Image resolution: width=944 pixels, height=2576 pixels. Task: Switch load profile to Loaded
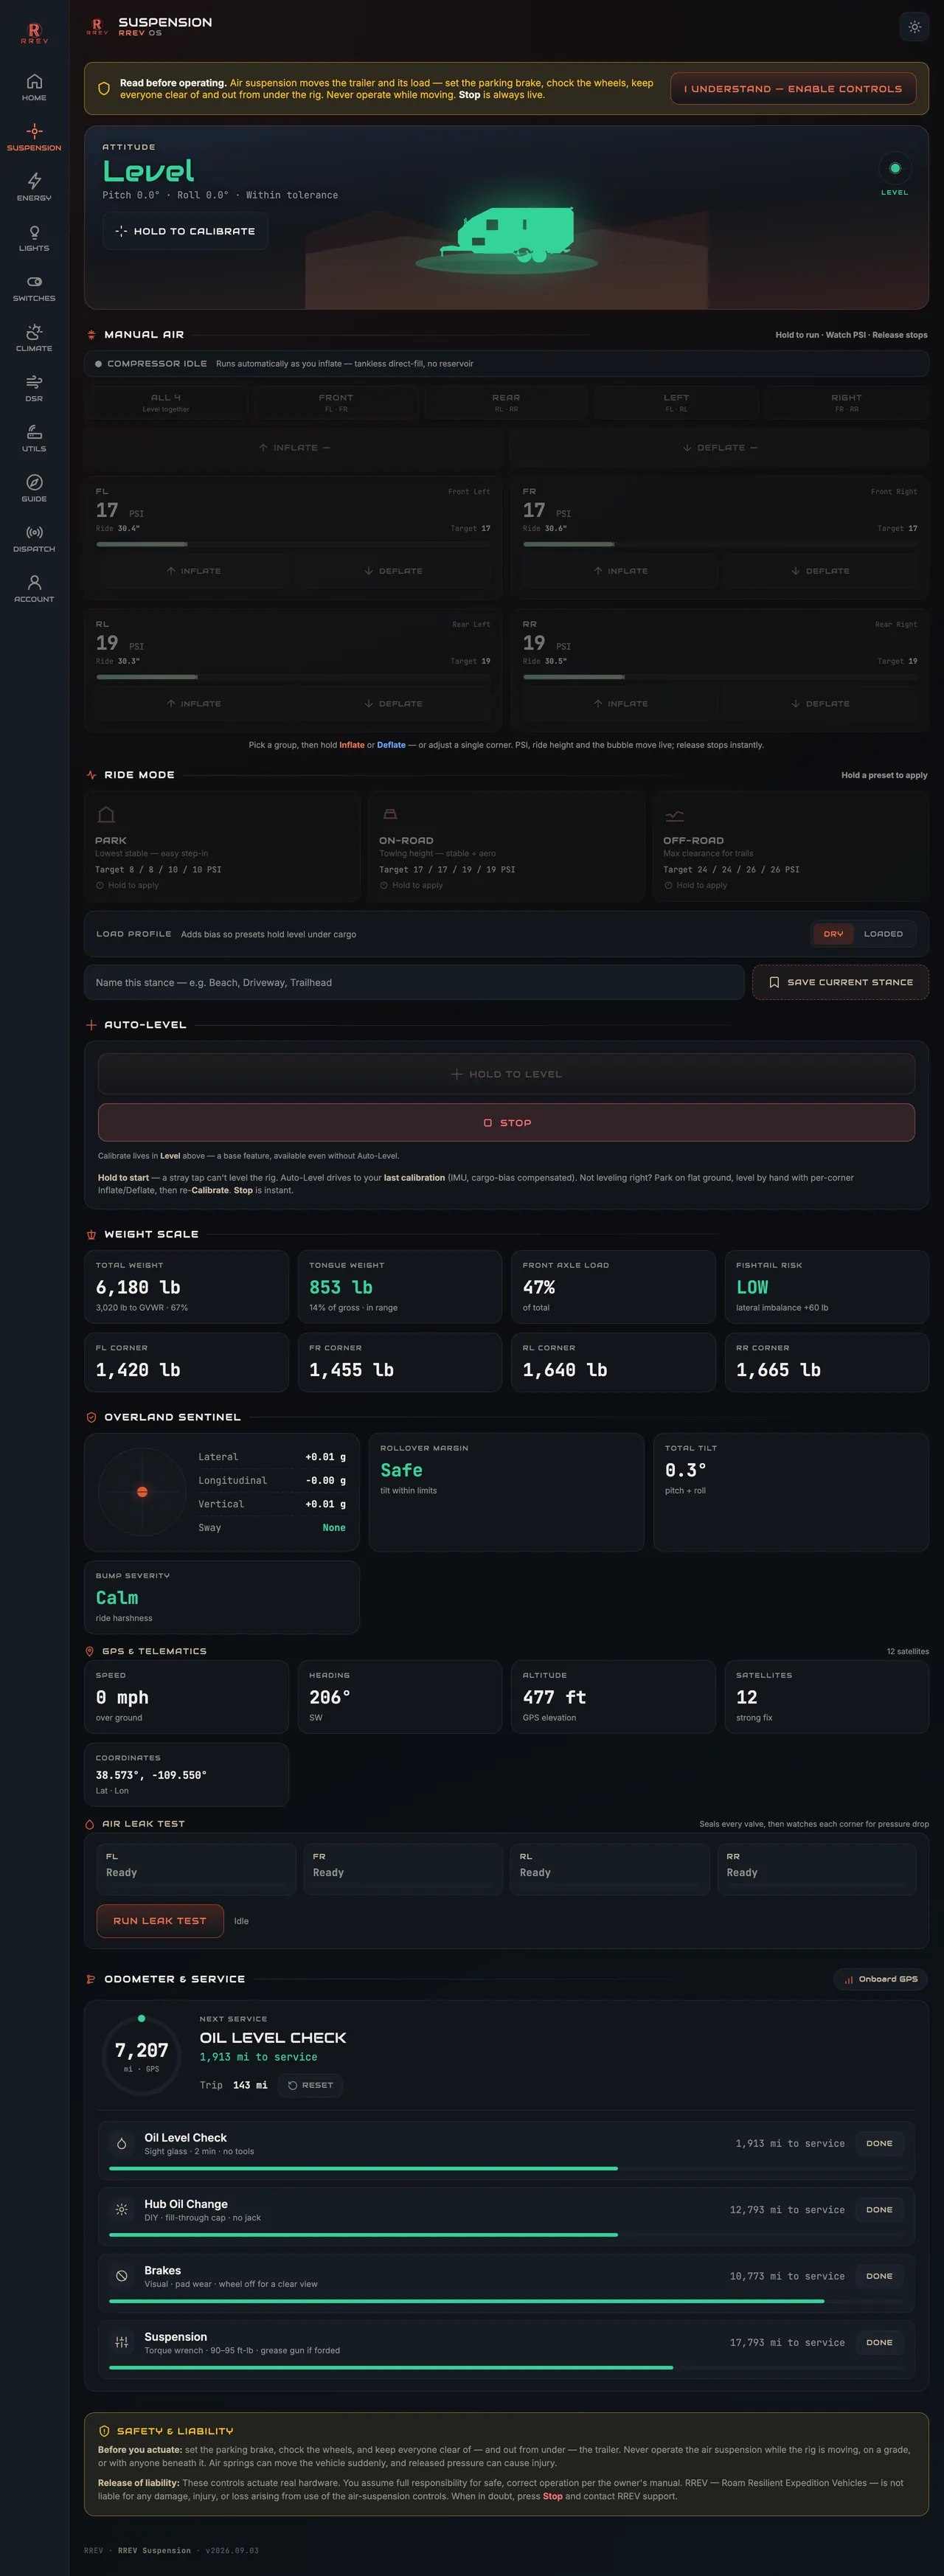click(883, 934)
